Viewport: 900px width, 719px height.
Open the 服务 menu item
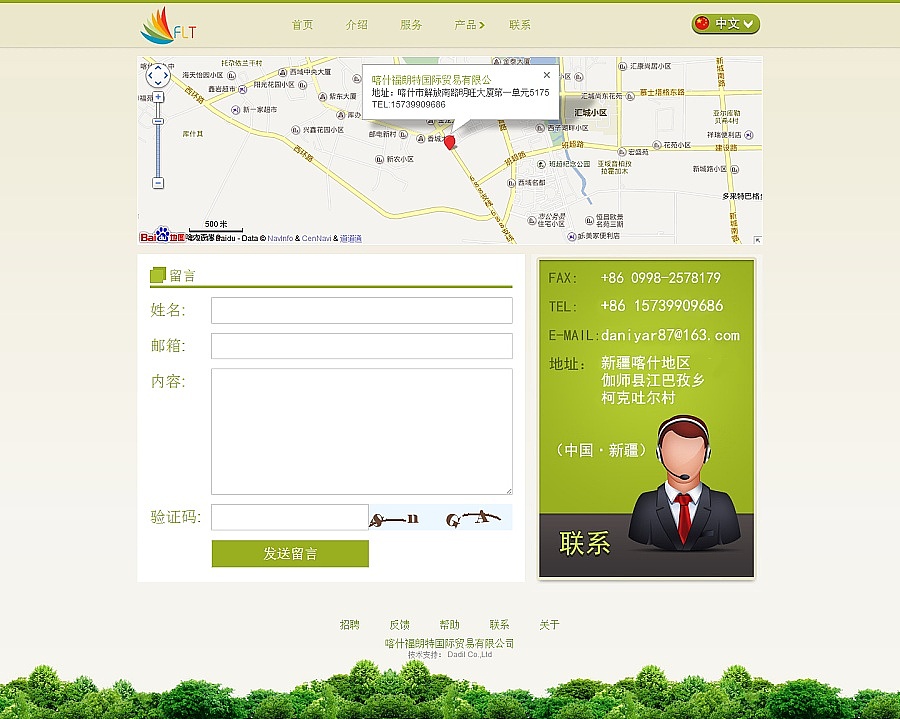[x=411, y=25]
